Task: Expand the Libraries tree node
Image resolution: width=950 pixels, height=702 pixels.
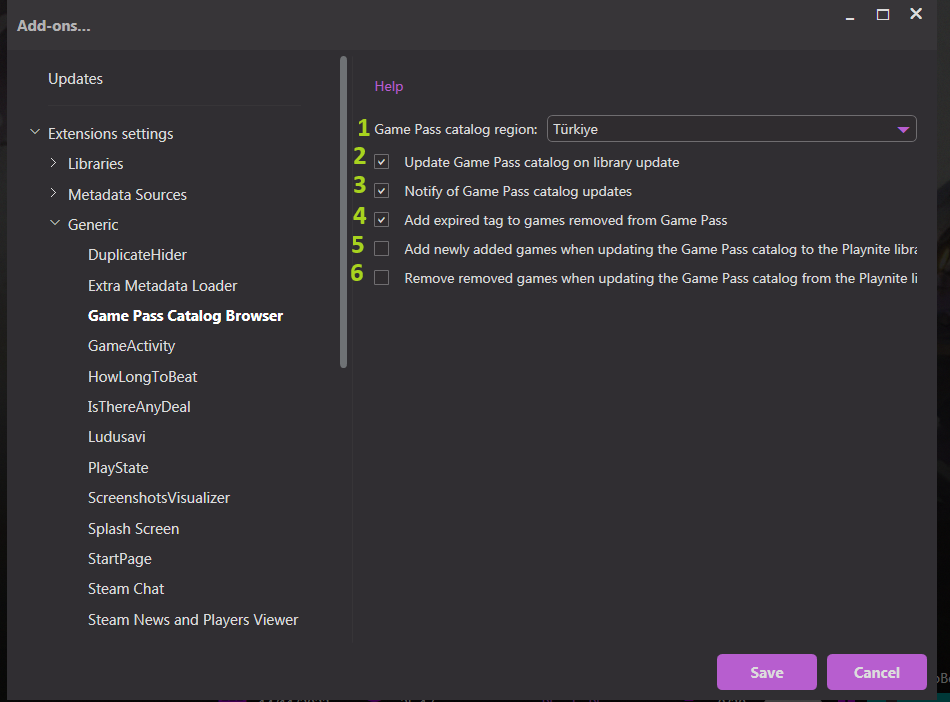Action: click(54, 163)
